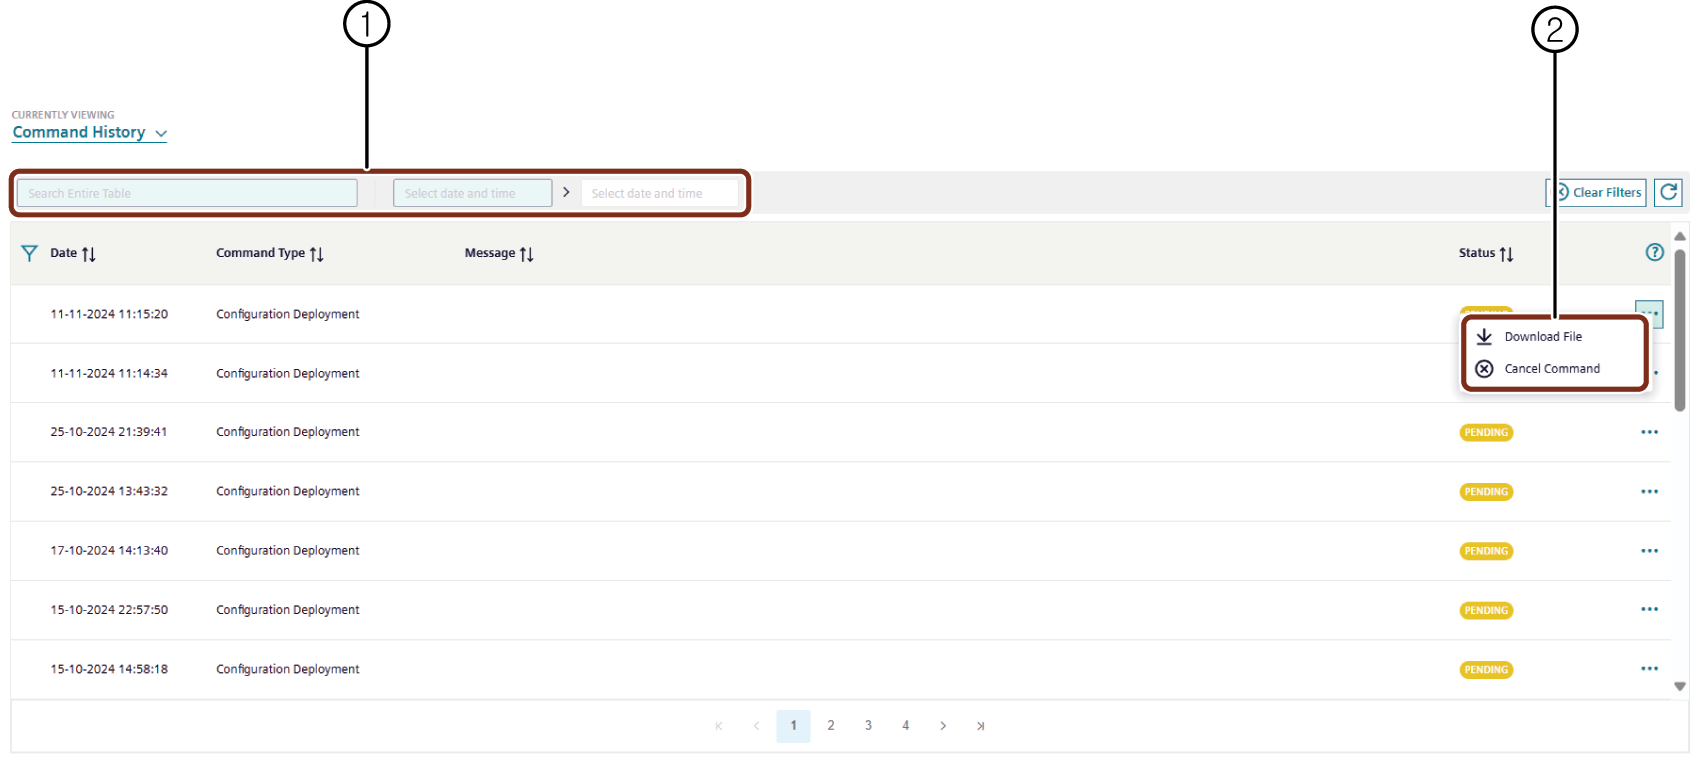Image resolution: width=1708 pixels, height=771 pixels.
Task: Go to the next page arrow
Action: pyautogui.click(x=943, y=726)
